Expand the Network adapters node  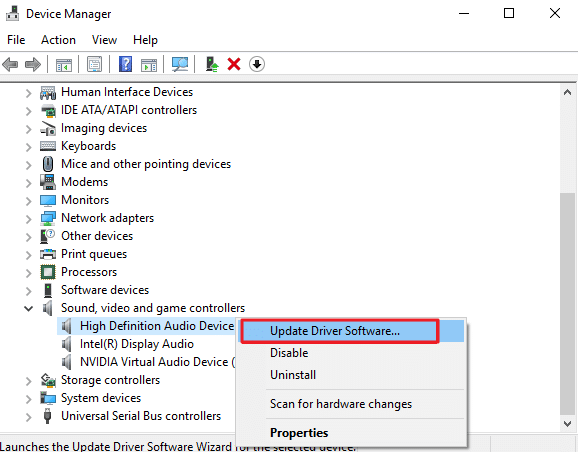[x=28, y=219]
